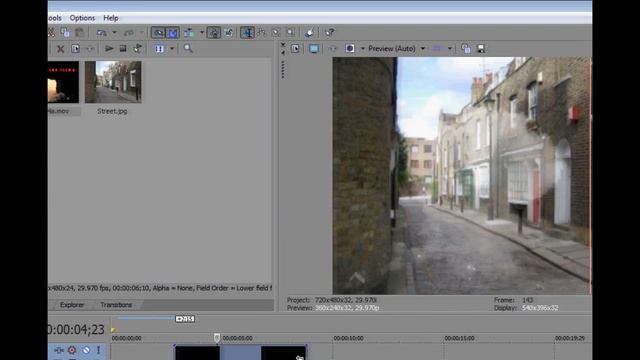The height and width of the screenshot is (360, 640).
Task: Click the Display 540x396x32 readout
Action: click(526, 308)
